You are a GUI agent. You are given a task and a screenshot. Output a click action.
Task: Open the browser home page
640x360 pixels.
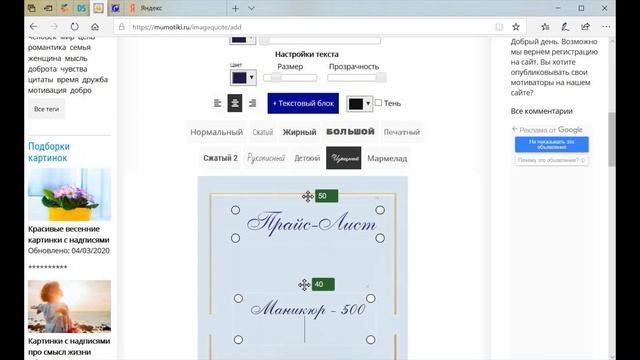point(95,27)
